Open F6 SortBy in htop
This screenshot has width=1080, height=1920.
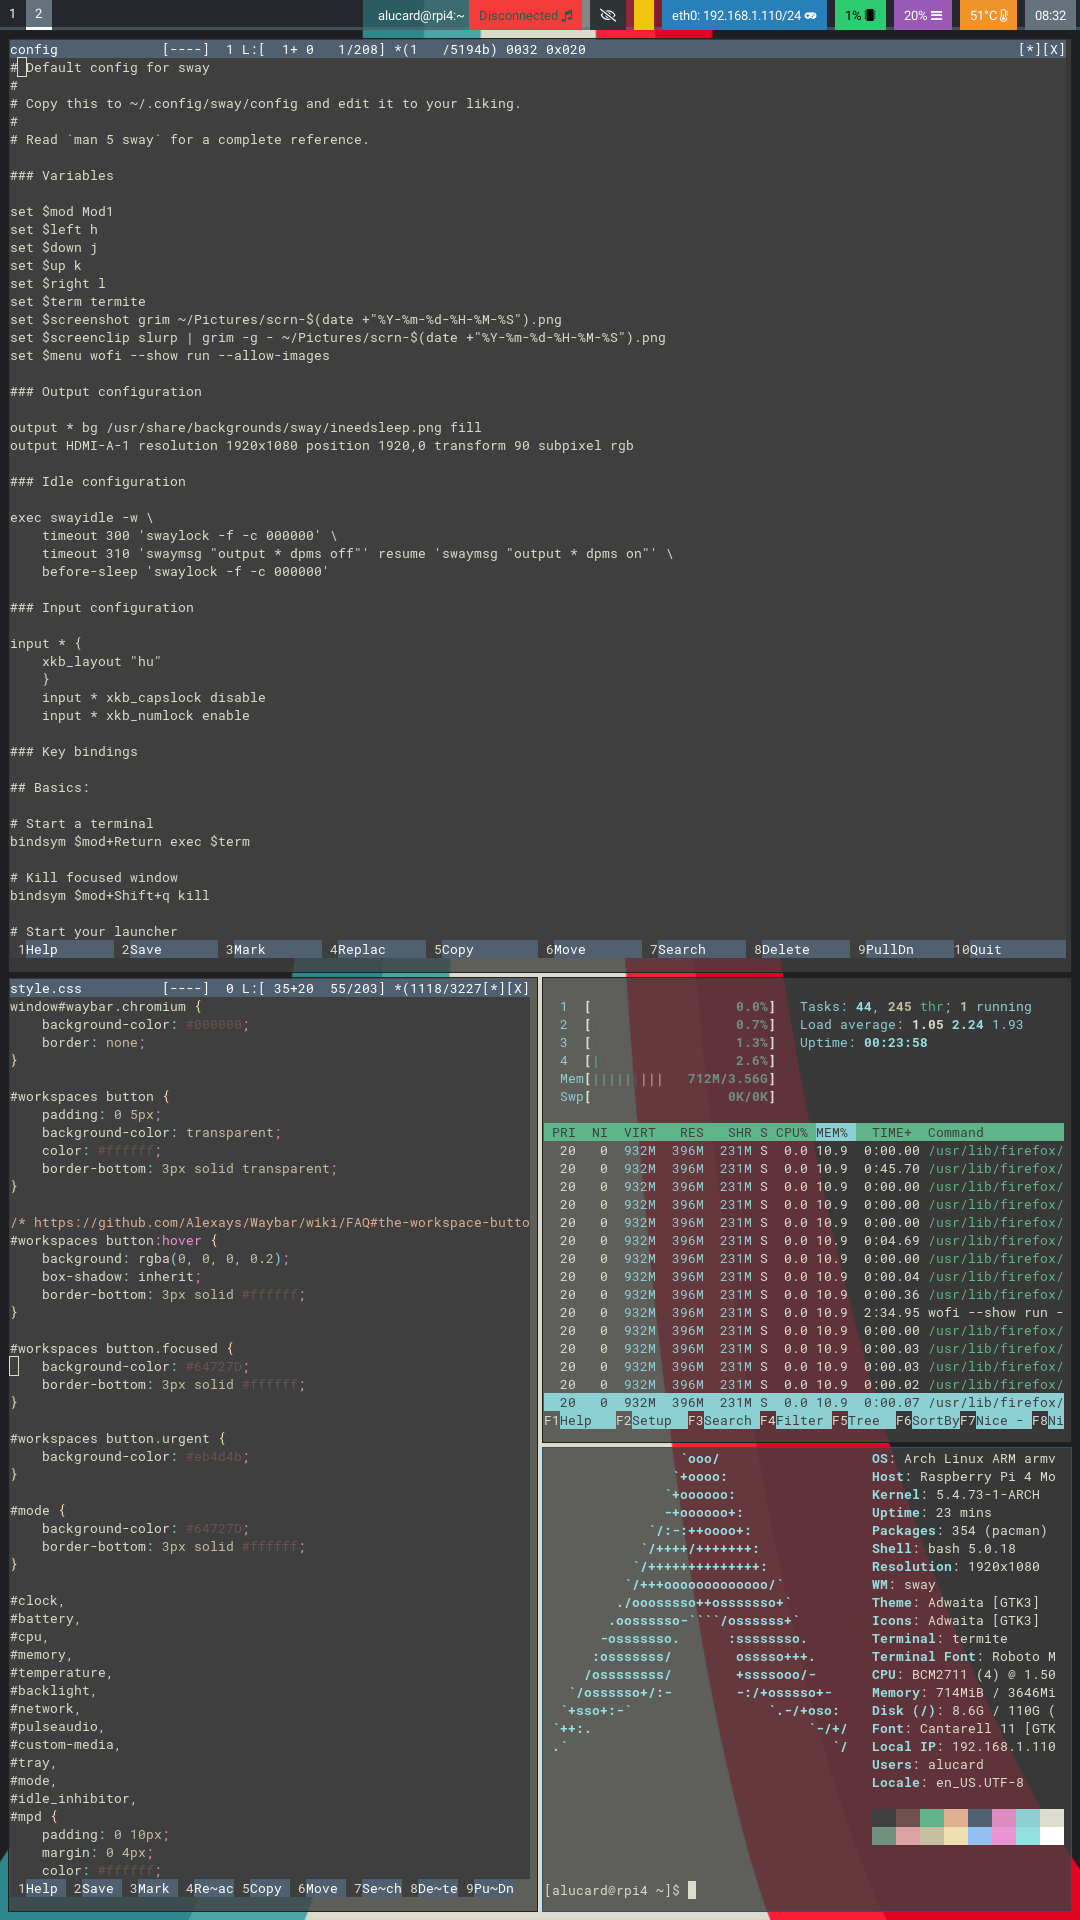pyautogui.click(x=928, y=1420)
